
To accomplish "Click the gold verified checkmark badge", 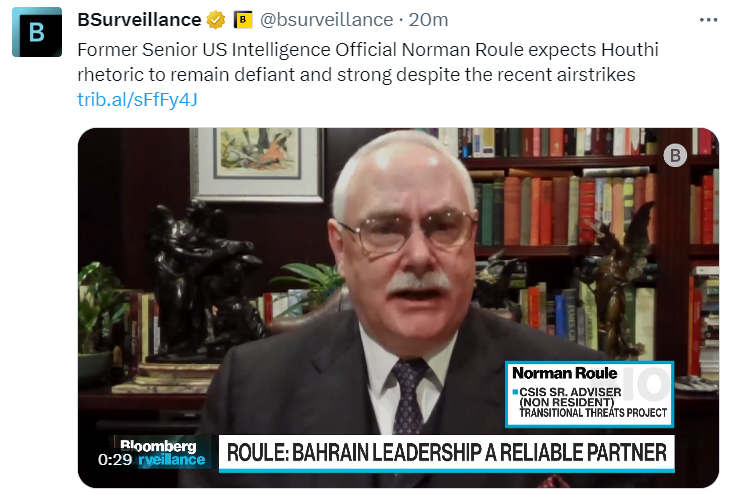I will point(216,20).
